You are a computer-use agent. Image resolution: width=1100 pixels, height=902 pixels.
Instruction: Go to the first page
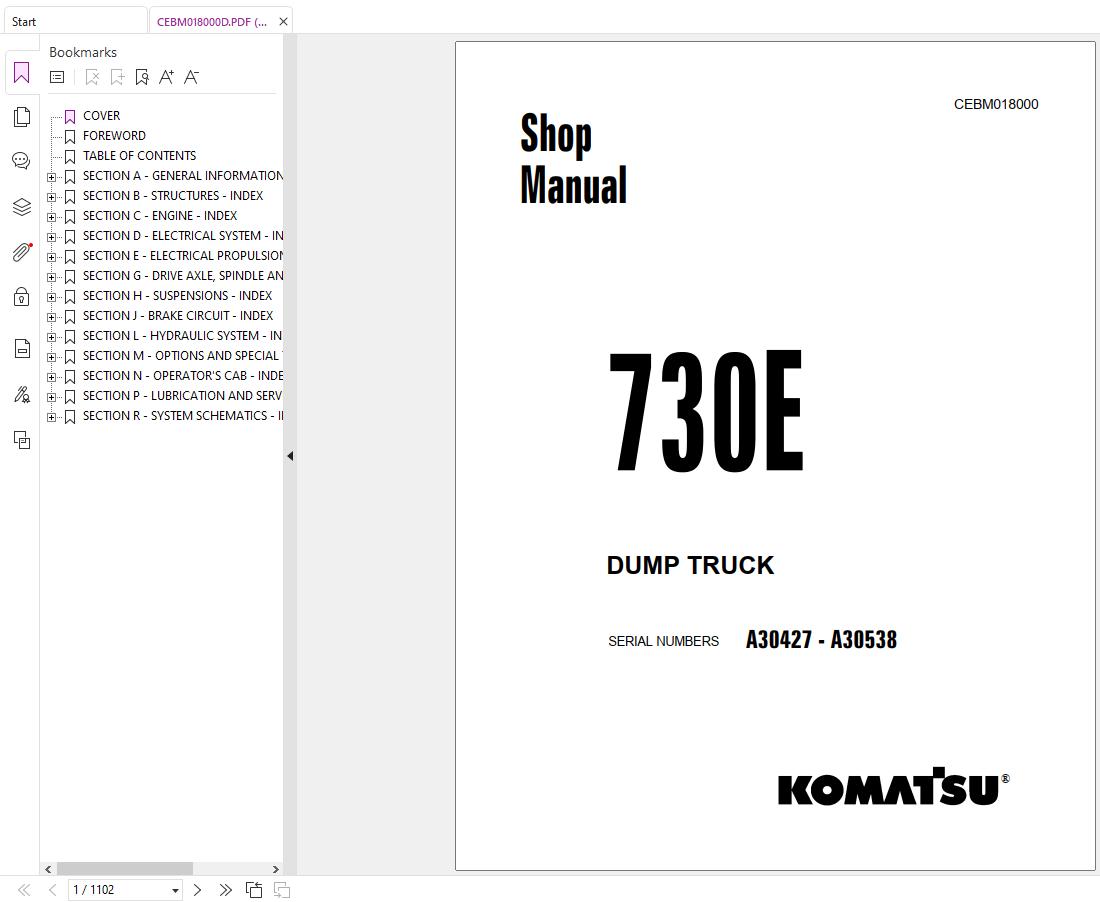(x=24, y=890)
